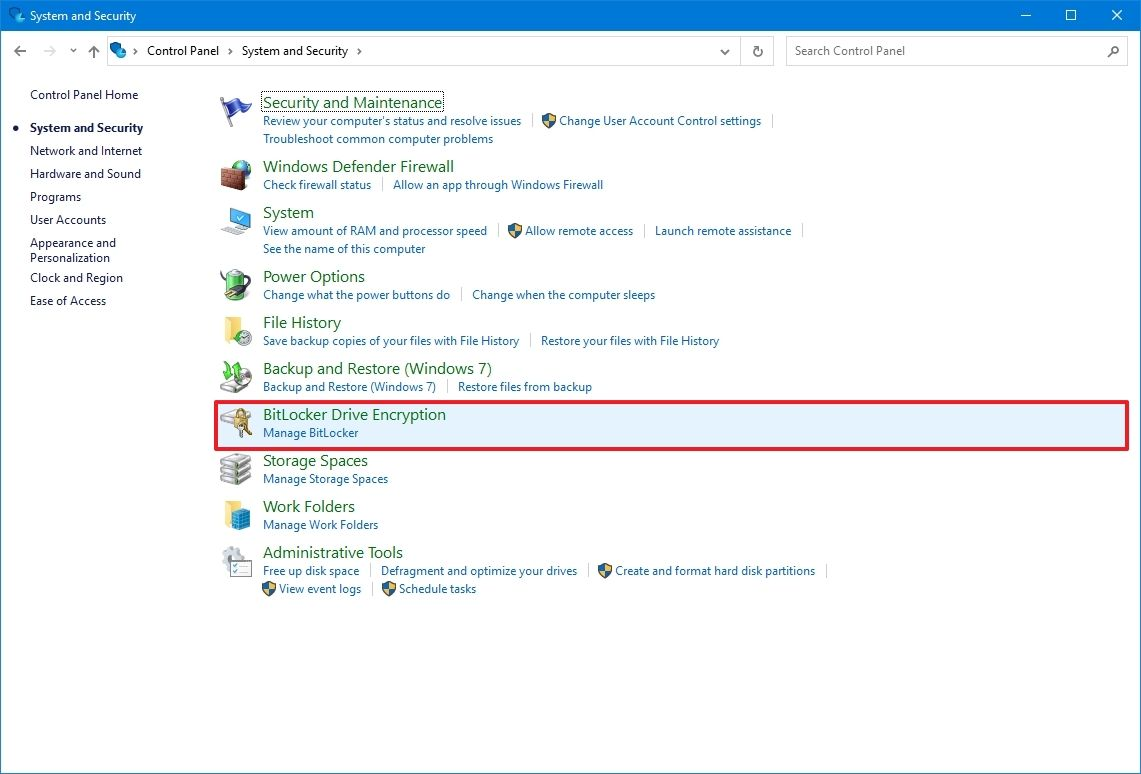The height and width of the screenshot is (774, 1141).
Task: Expand the chevron after Control Panel breadcrumb
Action: [x=230, y=51]
